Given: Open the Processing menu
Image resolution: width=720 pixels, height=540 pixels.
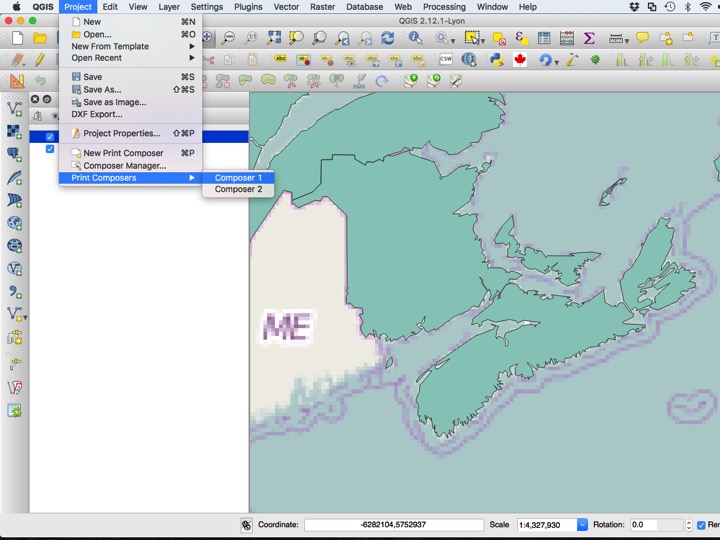Looking at the screenshot, I should point(444,7).
